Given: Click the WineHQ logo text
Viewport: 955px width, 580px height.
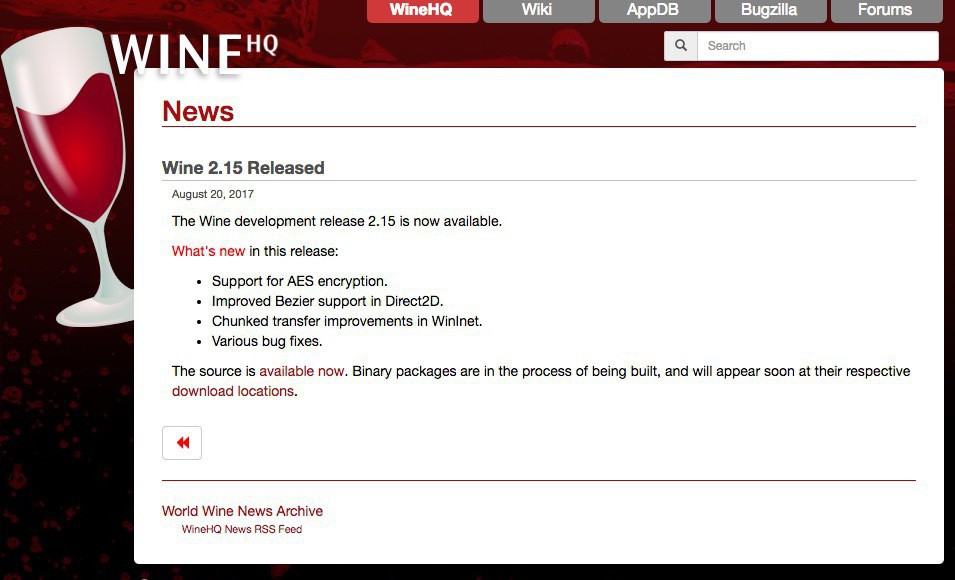Looking at the screenshot, I should (x=194, y=54).
